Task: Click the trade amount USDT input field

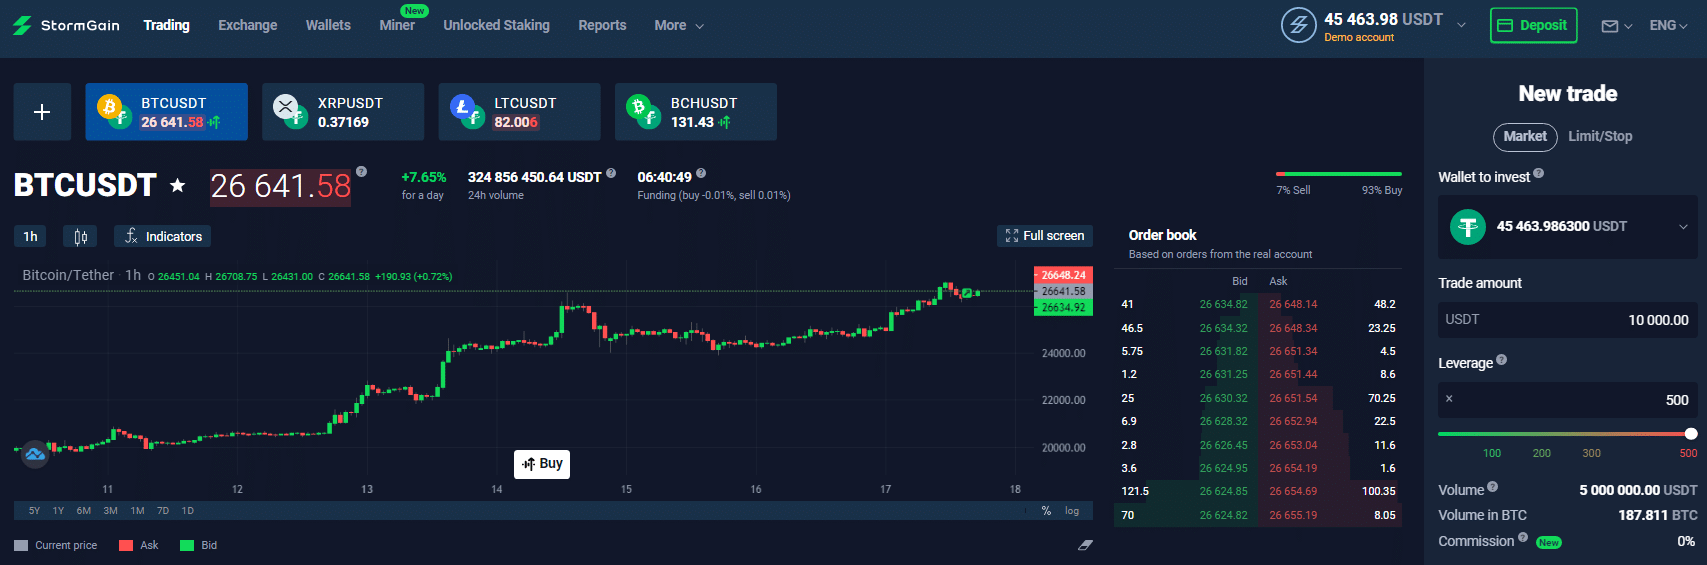Action: tap(1568, 319)
